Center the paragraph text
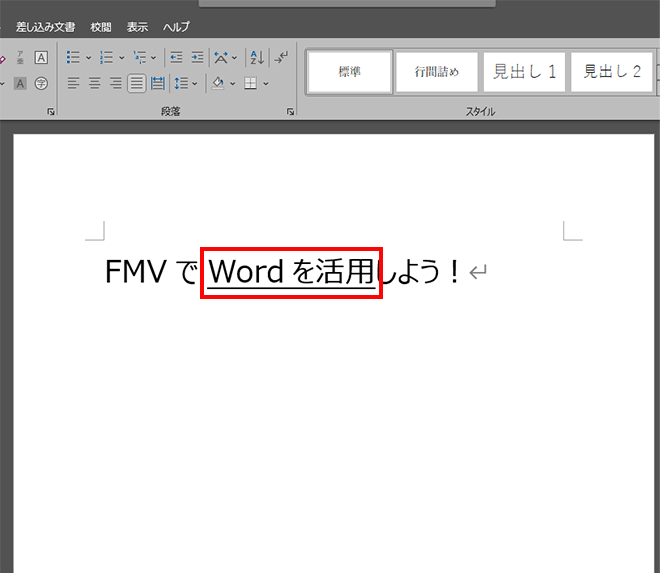Viewport: 660px width, 573px height. coord(94,83)
